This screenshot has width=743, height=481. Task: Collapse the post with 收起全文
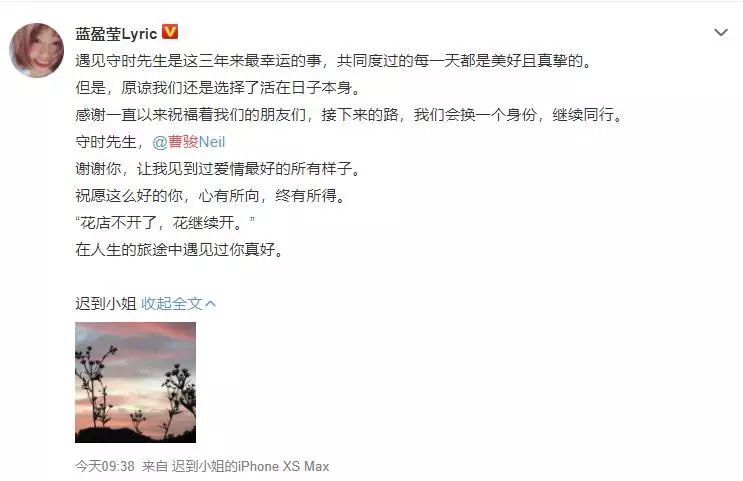172,303
